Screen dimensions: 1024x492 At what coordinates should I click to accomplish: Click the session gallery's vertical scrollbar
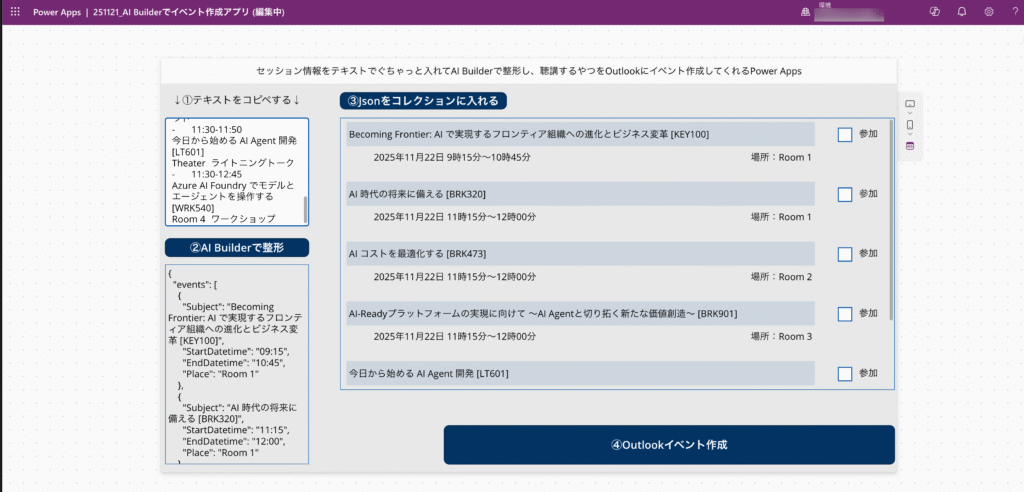891,230
